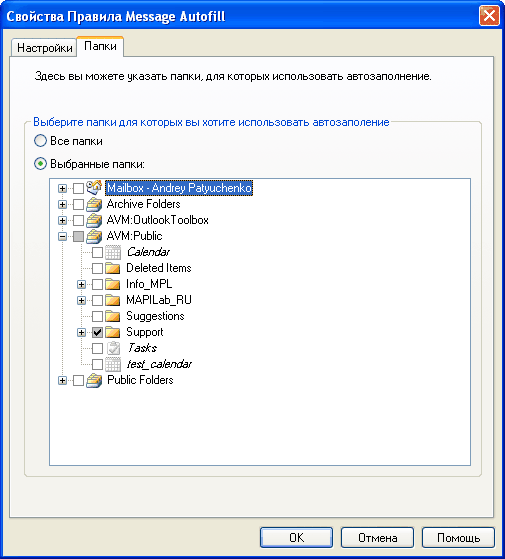Click the AVM:OutlookToolbox store icon

[x=94, y=220]
